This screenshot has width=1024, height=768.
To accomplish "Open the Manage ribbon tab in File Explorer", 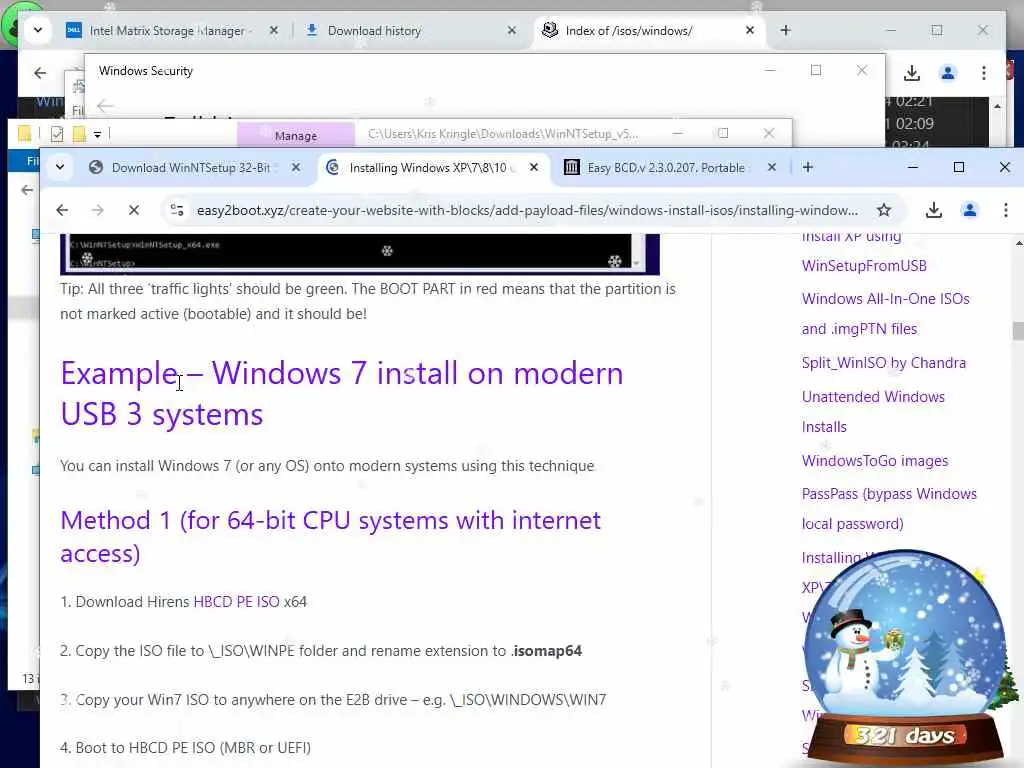I will click(296, 135).
